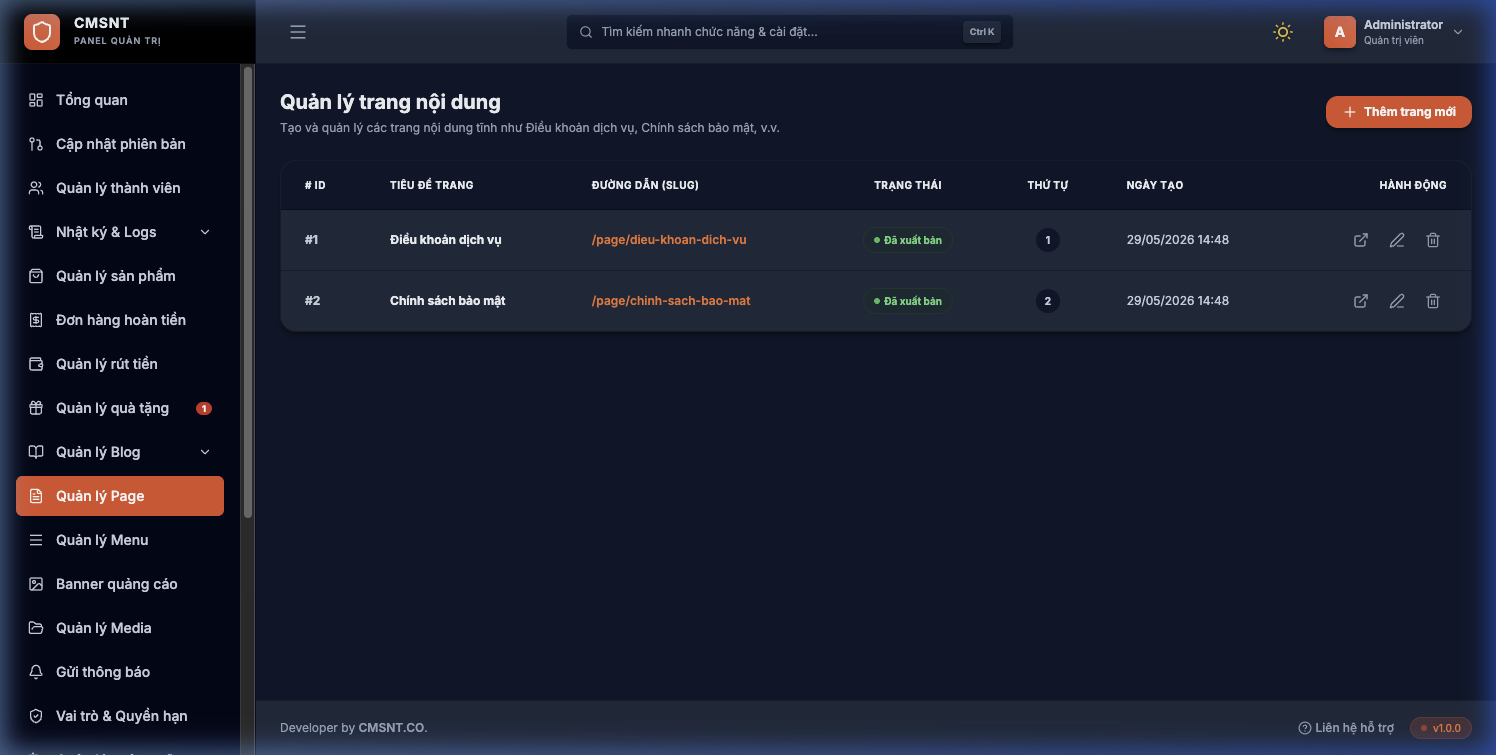Click the Quản lý quà tặng gift icon
The image size is (1496, 755).
pos(36,408)
